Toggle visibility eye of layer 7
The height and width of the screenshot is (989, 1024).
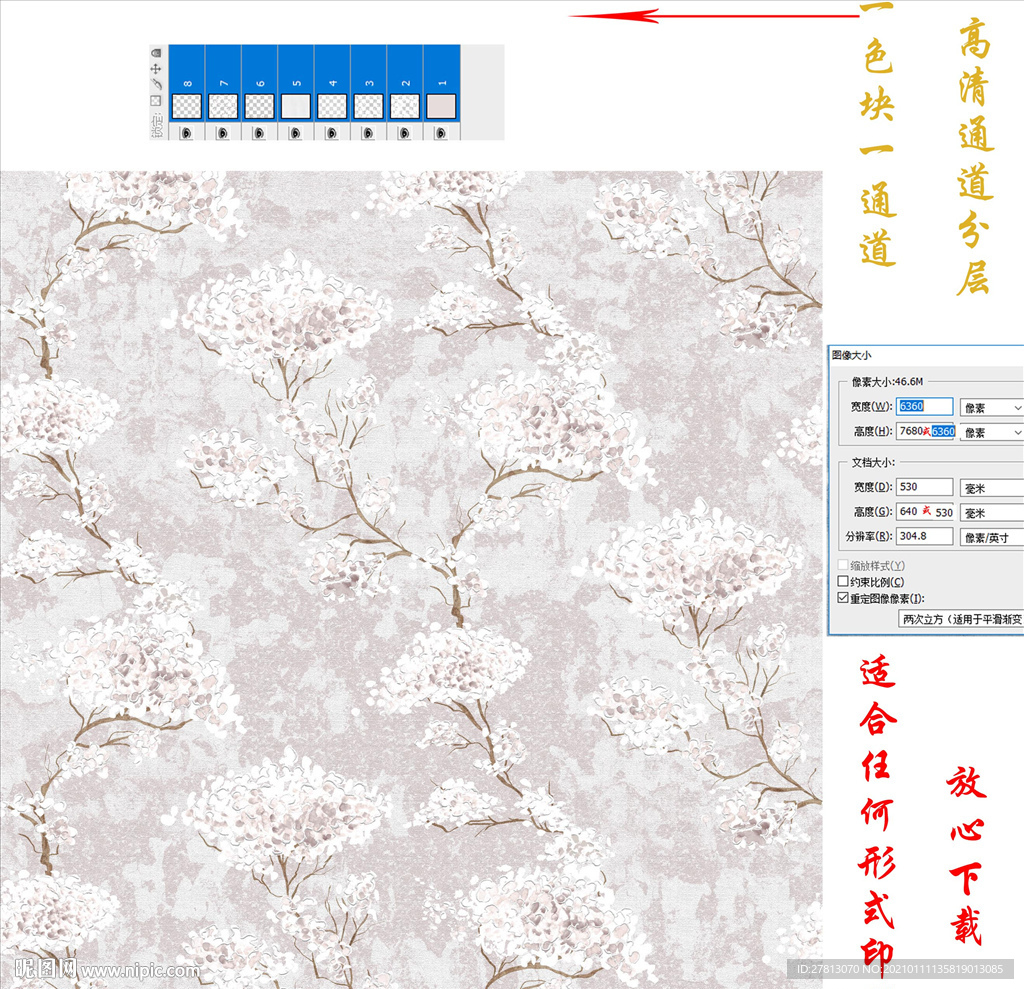(223, 133)
